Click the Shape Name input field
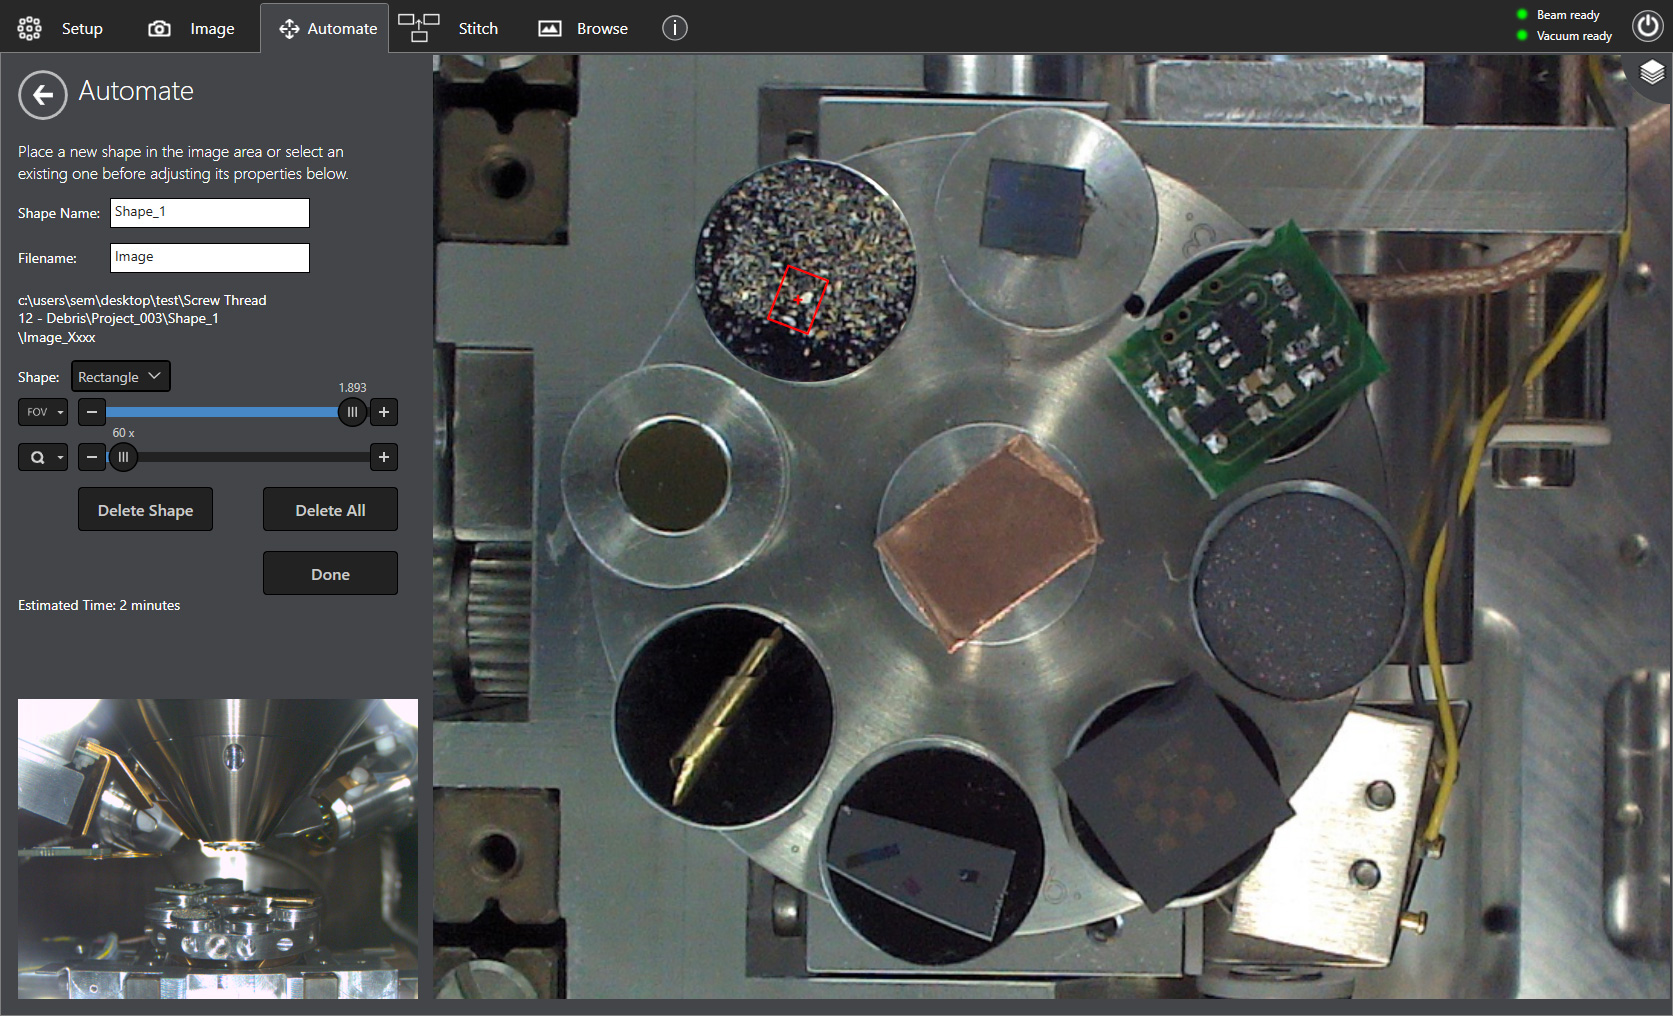Image resolution: width=1673 pixels, height=1016 pixels. pos(209,212)
